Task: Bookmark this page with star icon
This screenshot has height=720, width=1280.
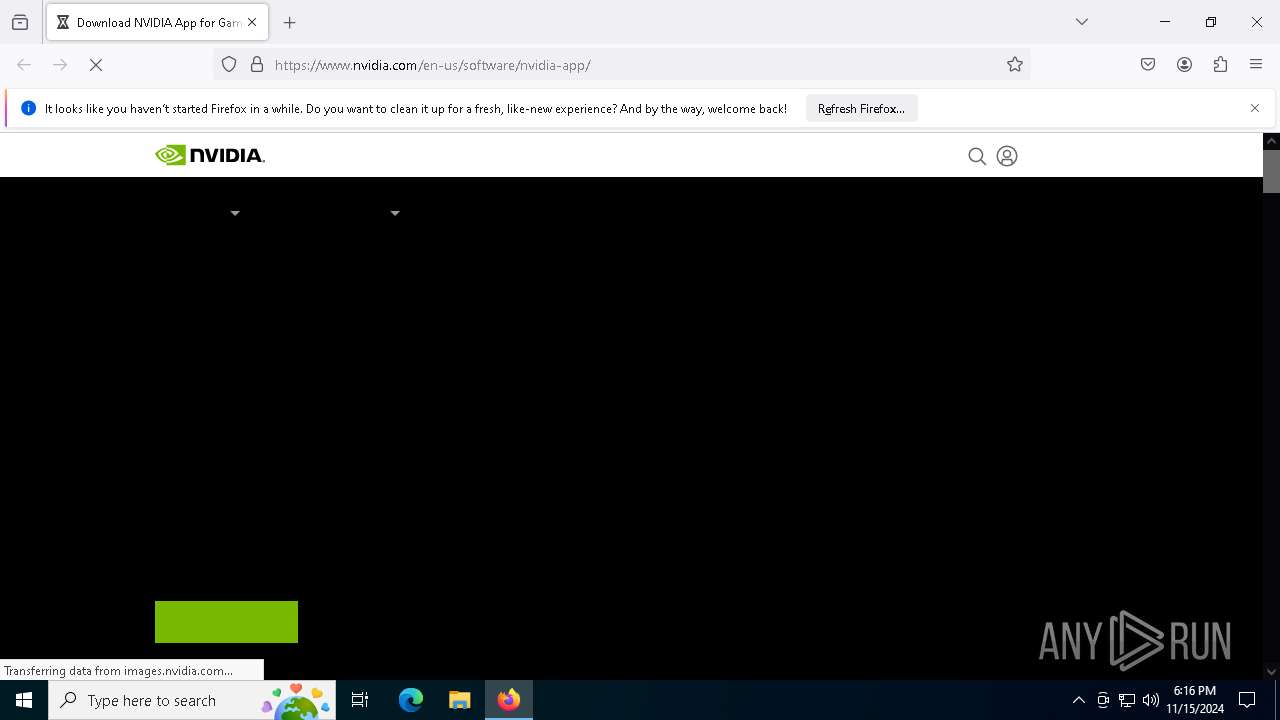Action: pos(1015,65)
